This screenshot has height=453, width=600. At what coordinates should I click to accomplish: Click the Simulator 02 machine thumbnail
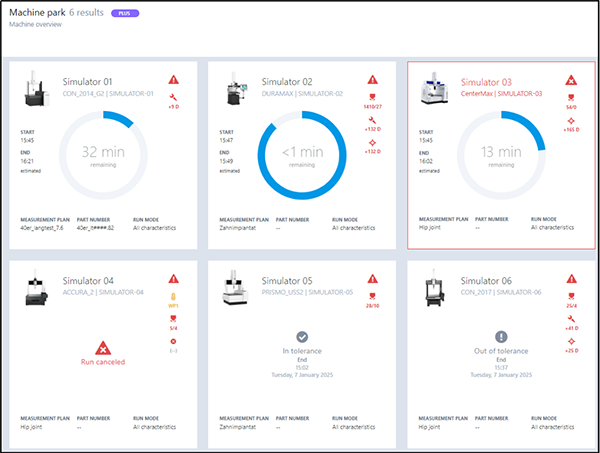[x=238, y=90]
